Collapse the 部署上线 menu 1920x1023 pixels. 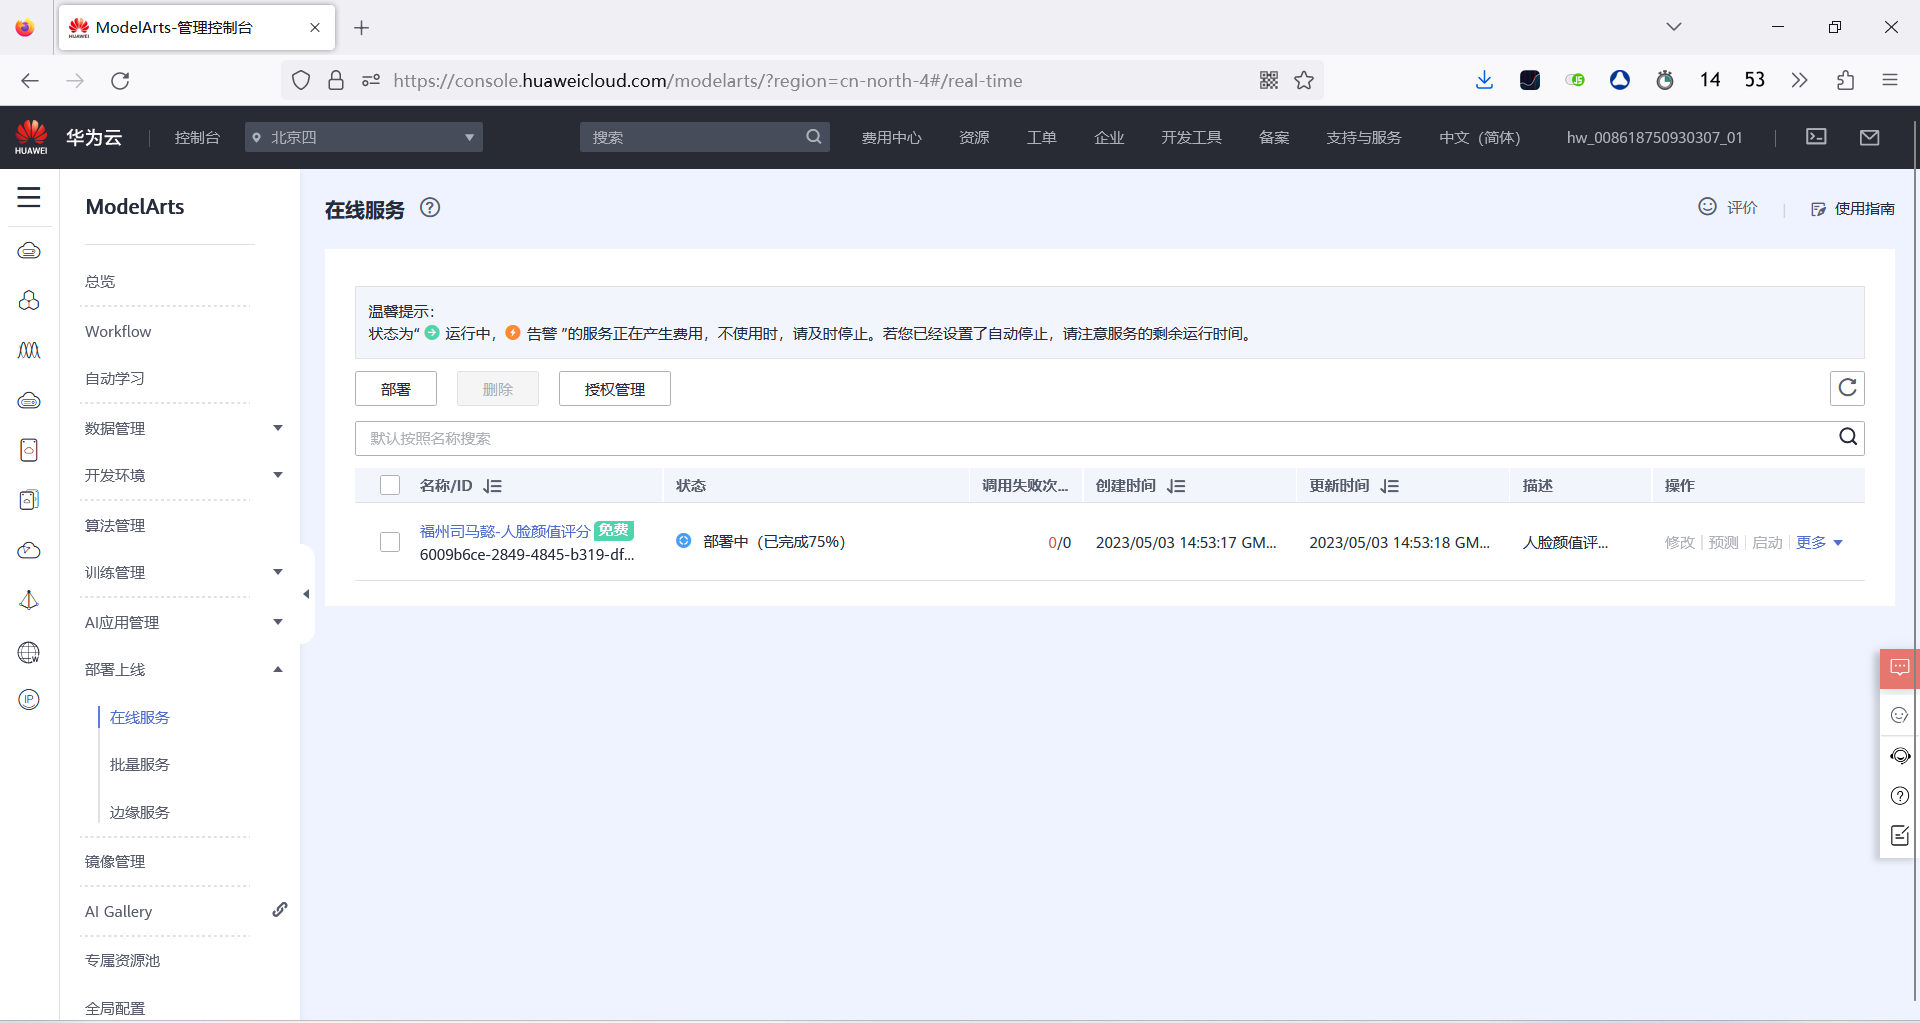pyautogui.click(x=278, y=669)
